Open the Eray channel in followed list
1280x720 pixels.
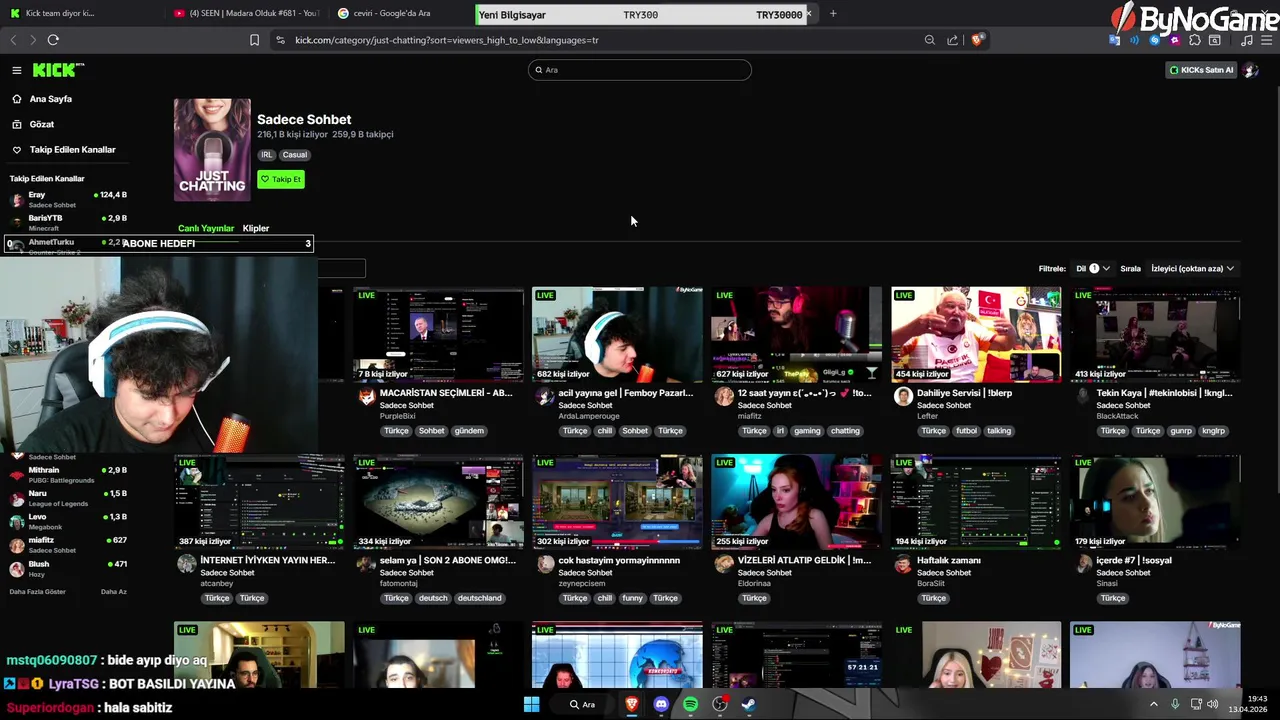pos(68,199)
